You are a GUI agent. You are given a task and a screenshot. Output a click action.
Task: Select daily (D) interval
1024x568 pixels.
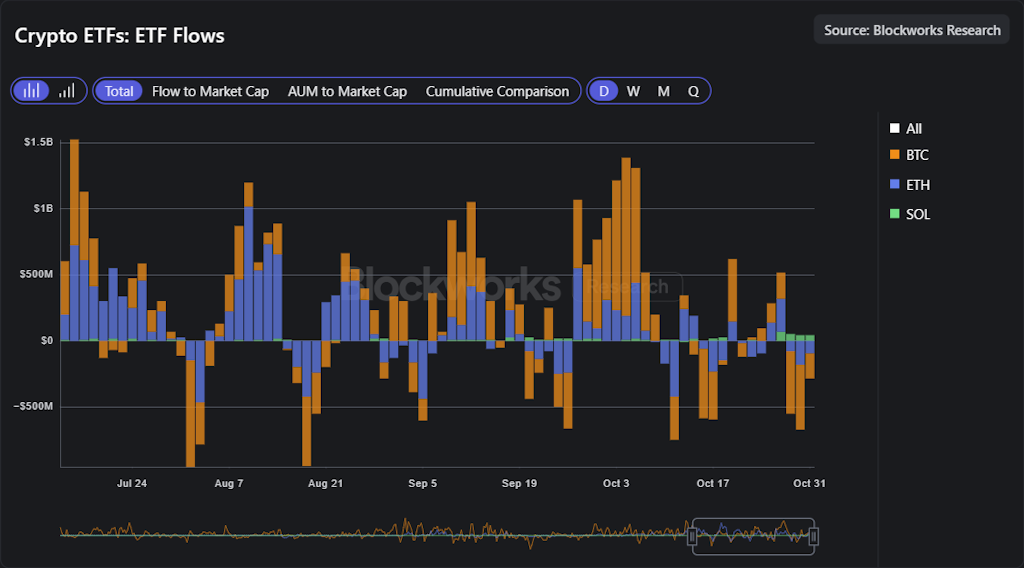(x=603, y=91)
